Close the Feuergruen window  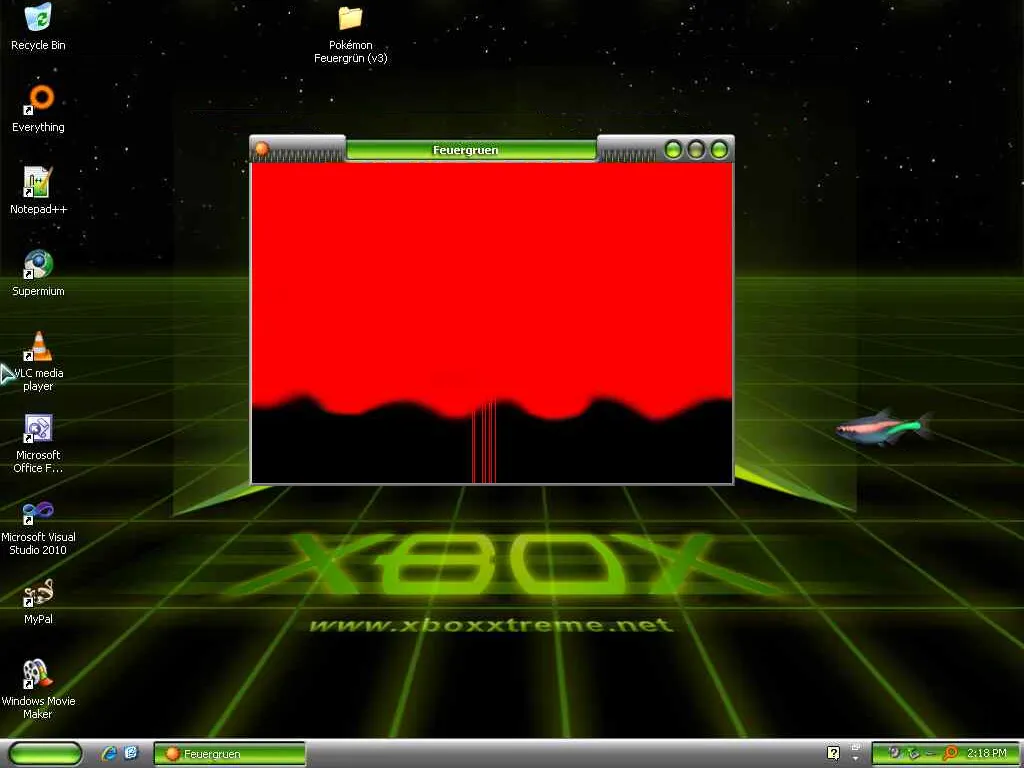click(719, 150)
